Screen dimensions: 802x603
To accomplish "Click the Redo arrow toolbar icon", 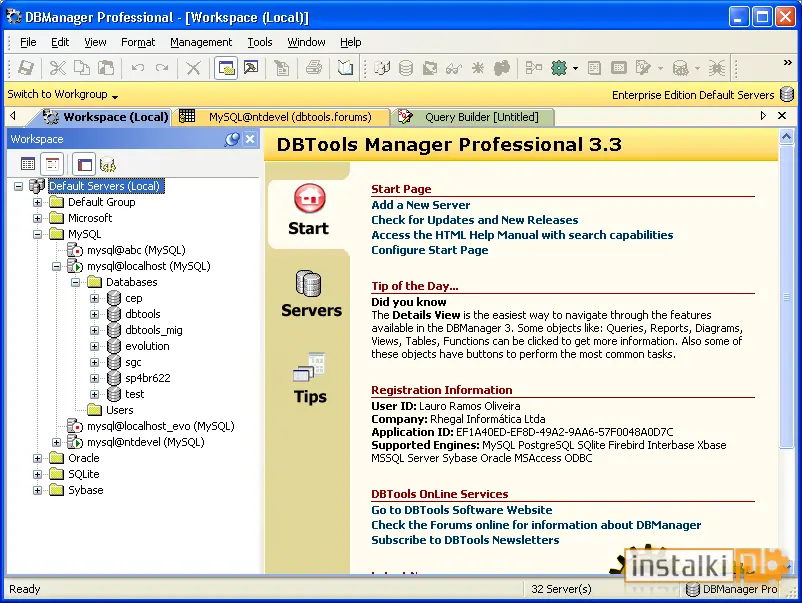I will 162,68.
